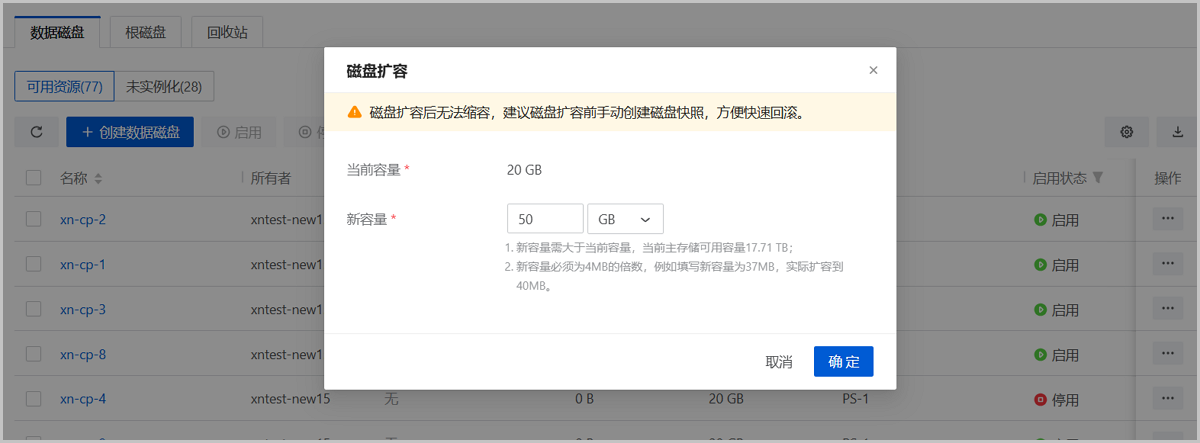
Task: Click the 停用 status of xn-cp-4
Action: [x=1057, y=400]
